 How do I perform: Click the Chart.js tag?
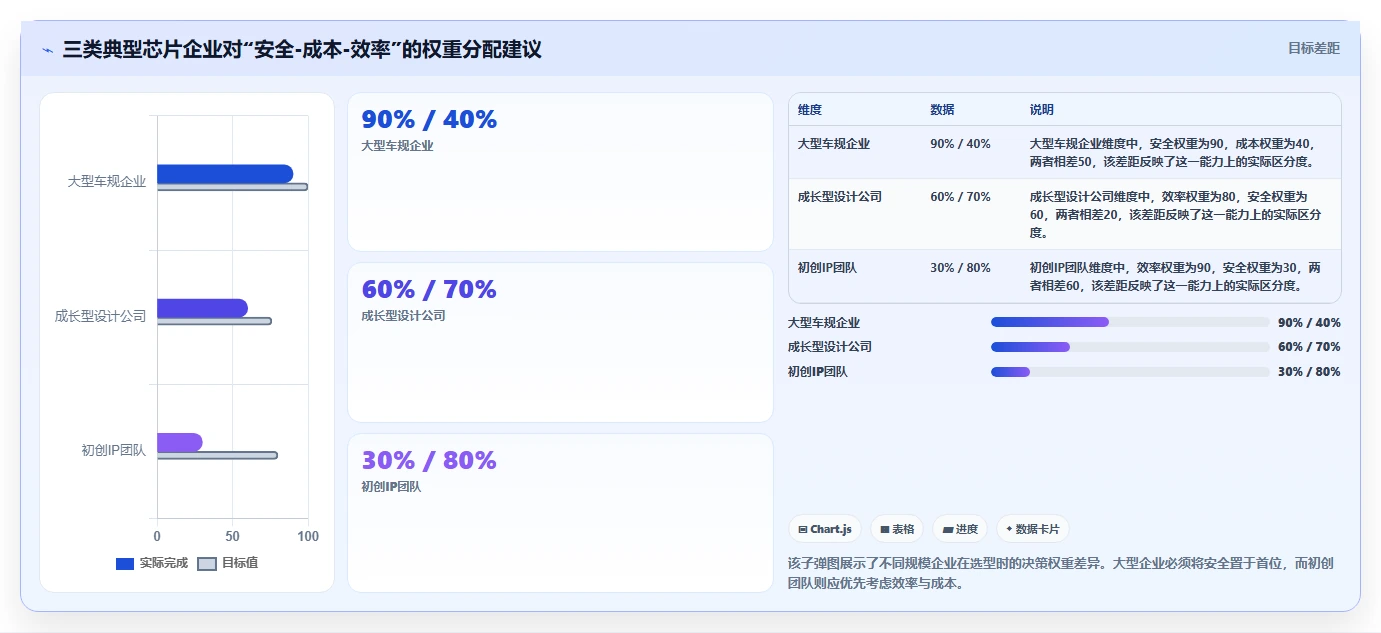point(825,529)
